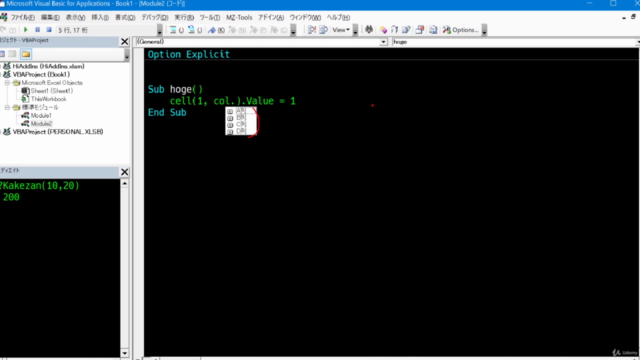Select HiAddIns (HiAddIns.xlam) project

48,66
